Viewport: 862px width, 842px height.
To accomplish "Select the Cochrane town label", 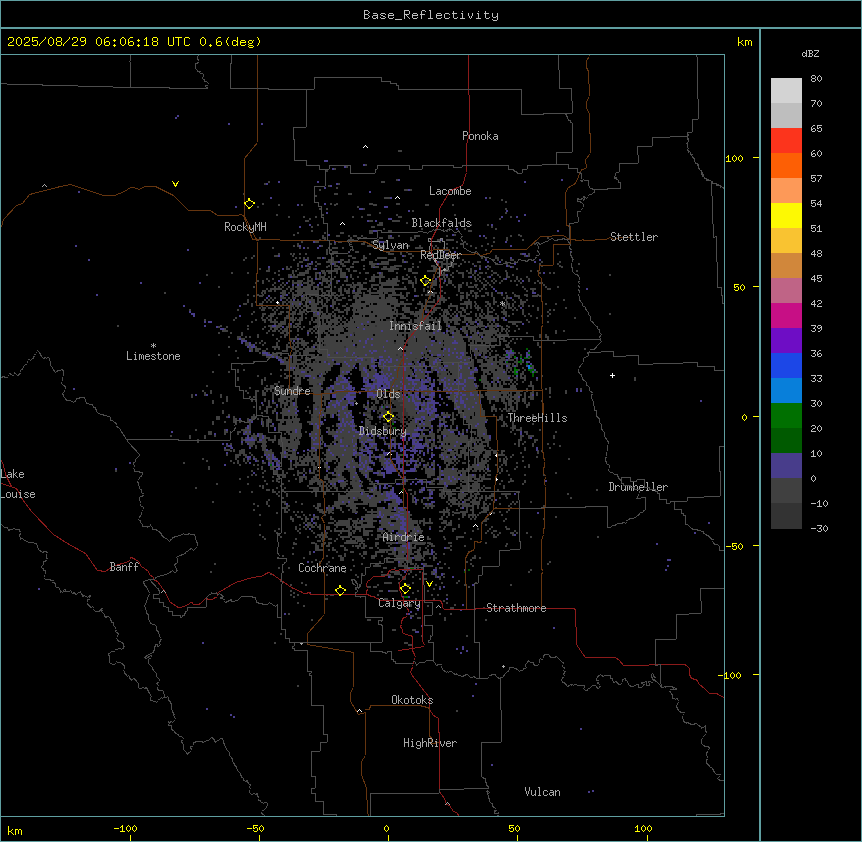I will 322,568.
